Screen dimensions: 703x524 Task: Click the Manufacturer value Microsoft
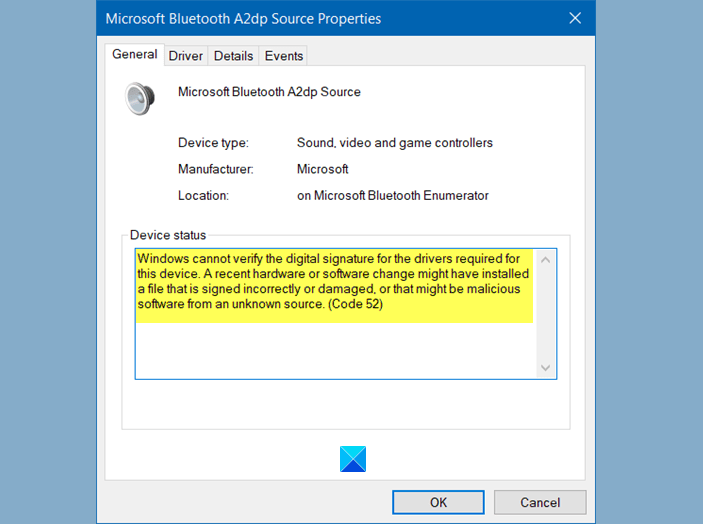[x=322, y=169]
